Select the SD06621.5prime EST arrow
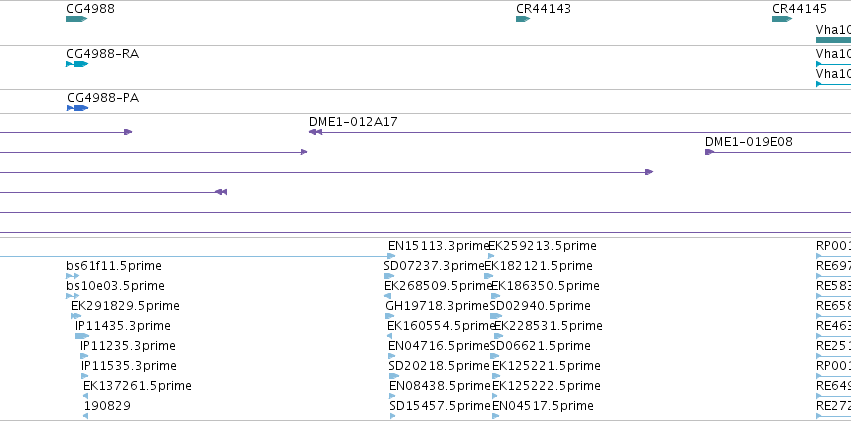This screenshot has width=851, height=421. (494, 356)
